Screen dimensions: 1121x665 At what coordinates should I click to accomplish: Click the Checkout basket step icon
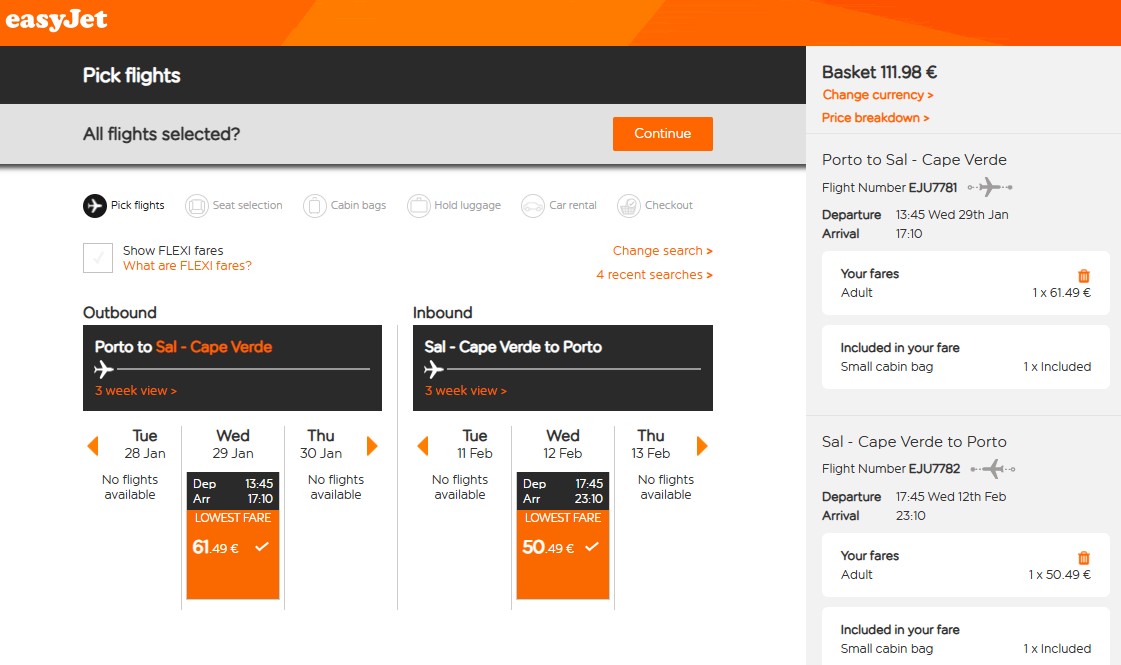coord(628,206)
